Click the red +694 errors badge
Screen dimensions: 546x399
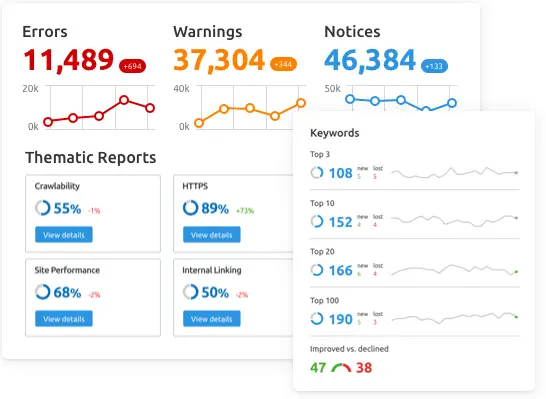pyautogui.click(x=132, y=66)
